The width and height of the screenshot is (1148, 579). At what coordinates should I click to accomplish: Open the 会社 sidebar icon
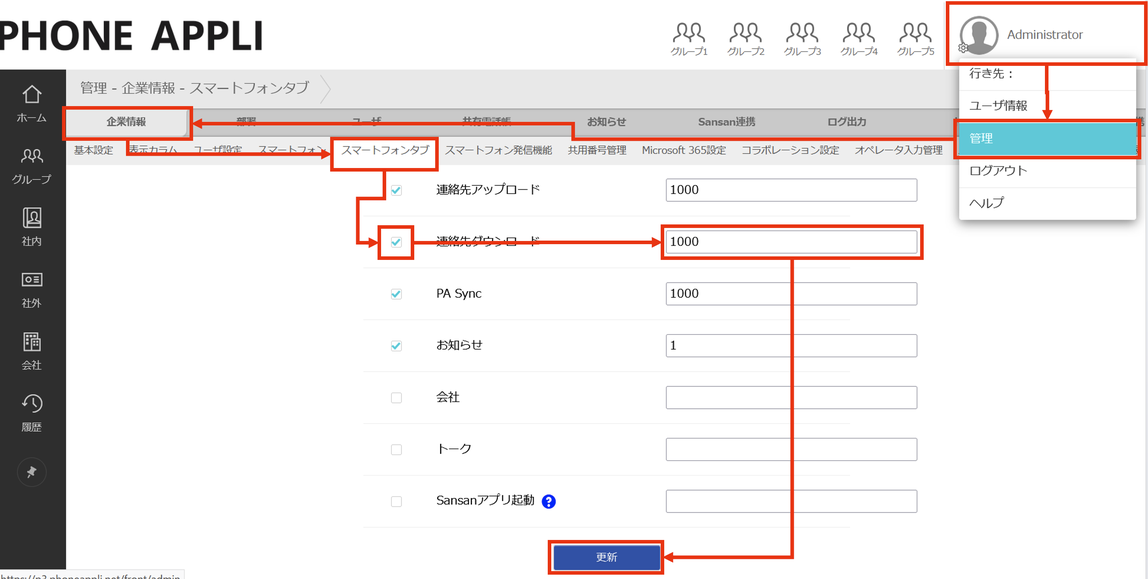31,351
